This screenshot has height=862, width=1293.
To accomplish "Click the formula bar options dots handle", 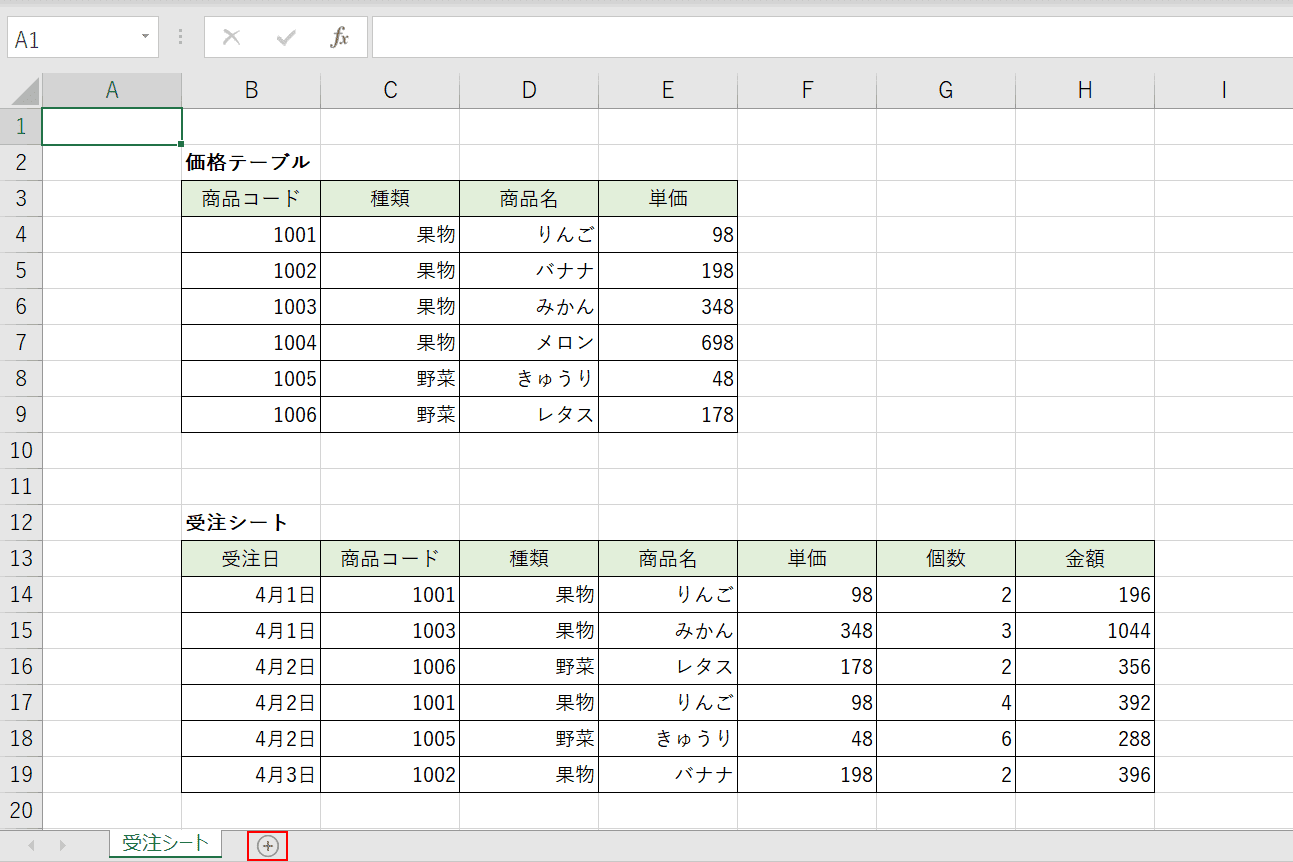I will (180, 37).
